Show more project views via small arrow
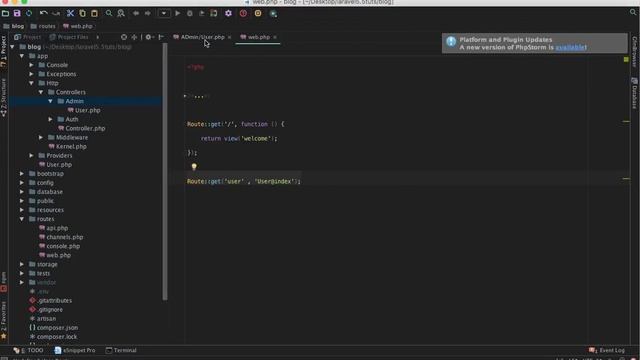 click(98, 37)
